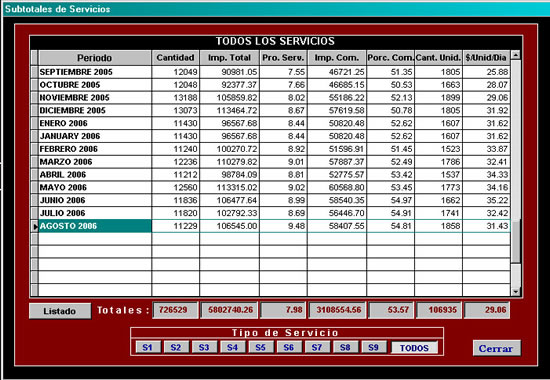Switch to service type S2
The image size is (550, 380).
pyautogui.click(x=176, y=347)
